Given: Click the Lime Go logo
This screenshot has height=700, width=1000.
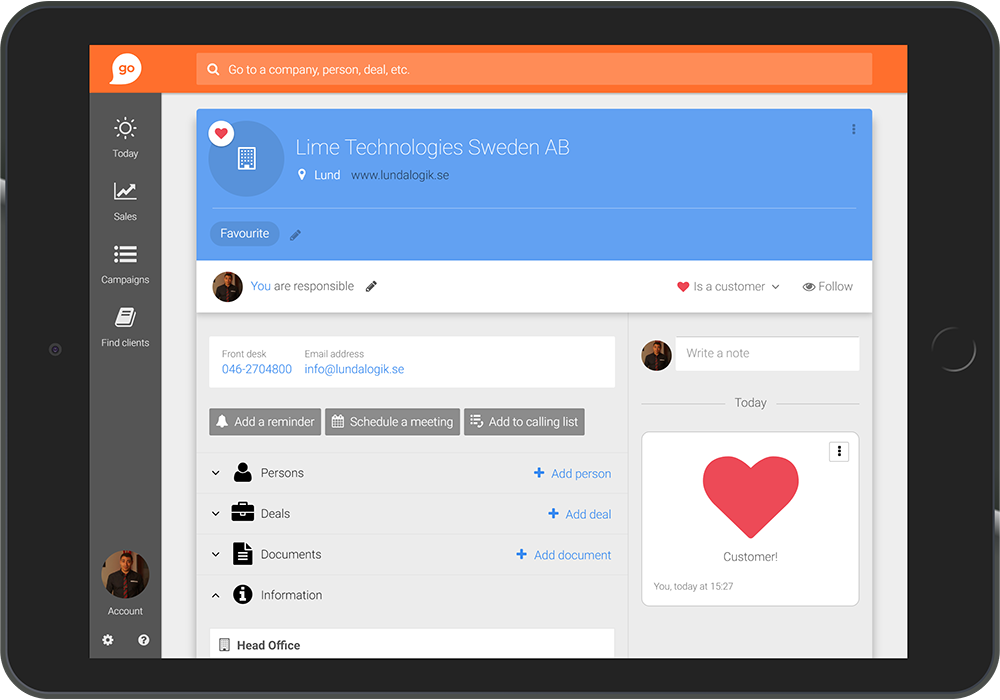Looking at the screenshot, I should pos(126,69).
